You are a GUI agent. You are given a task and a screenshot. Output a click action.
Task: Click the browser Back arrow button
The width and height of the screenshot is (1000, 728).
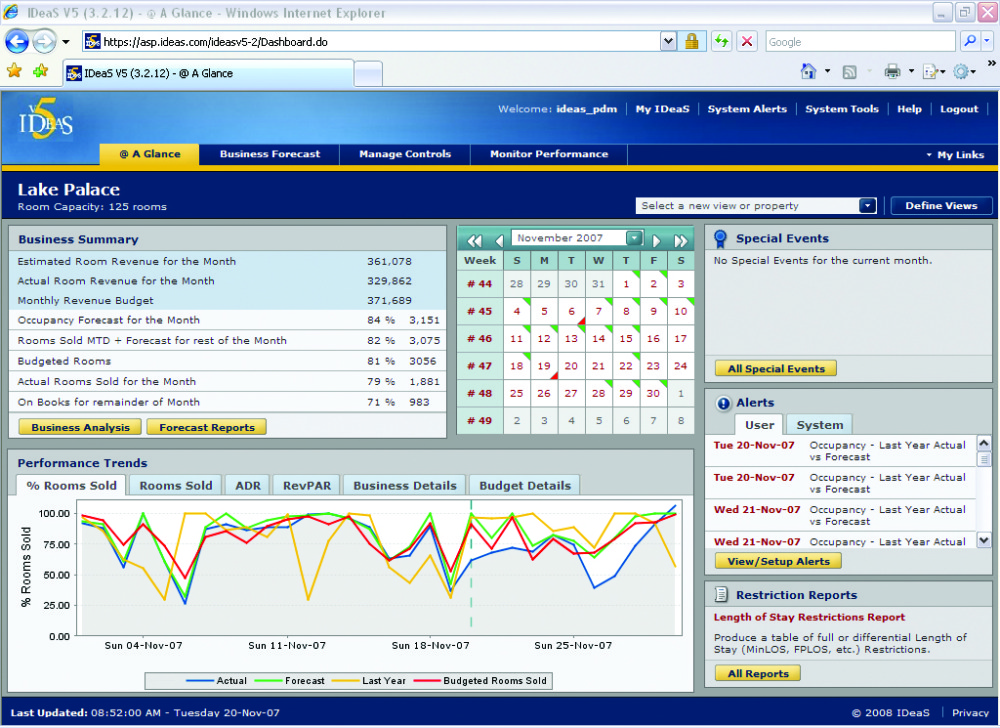(x=17, y=42)
